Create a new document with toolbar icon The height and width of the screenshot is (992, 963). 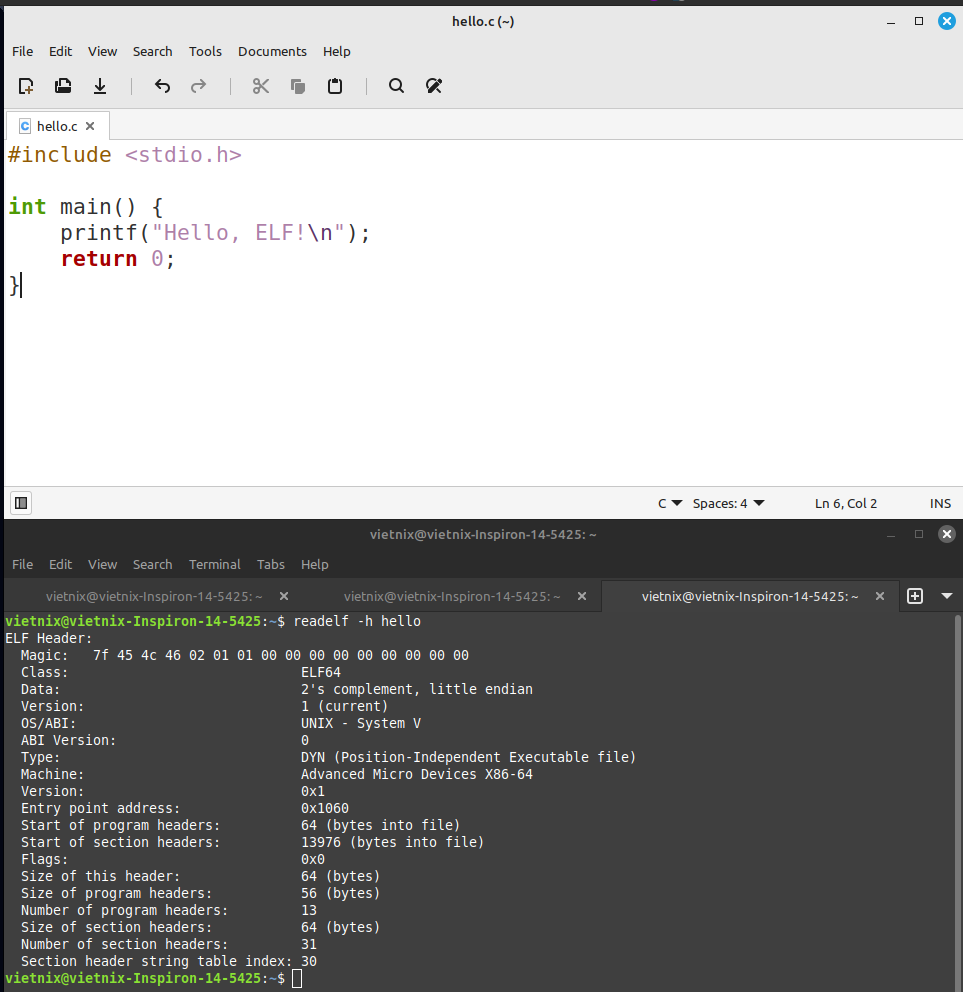point(26,86)
